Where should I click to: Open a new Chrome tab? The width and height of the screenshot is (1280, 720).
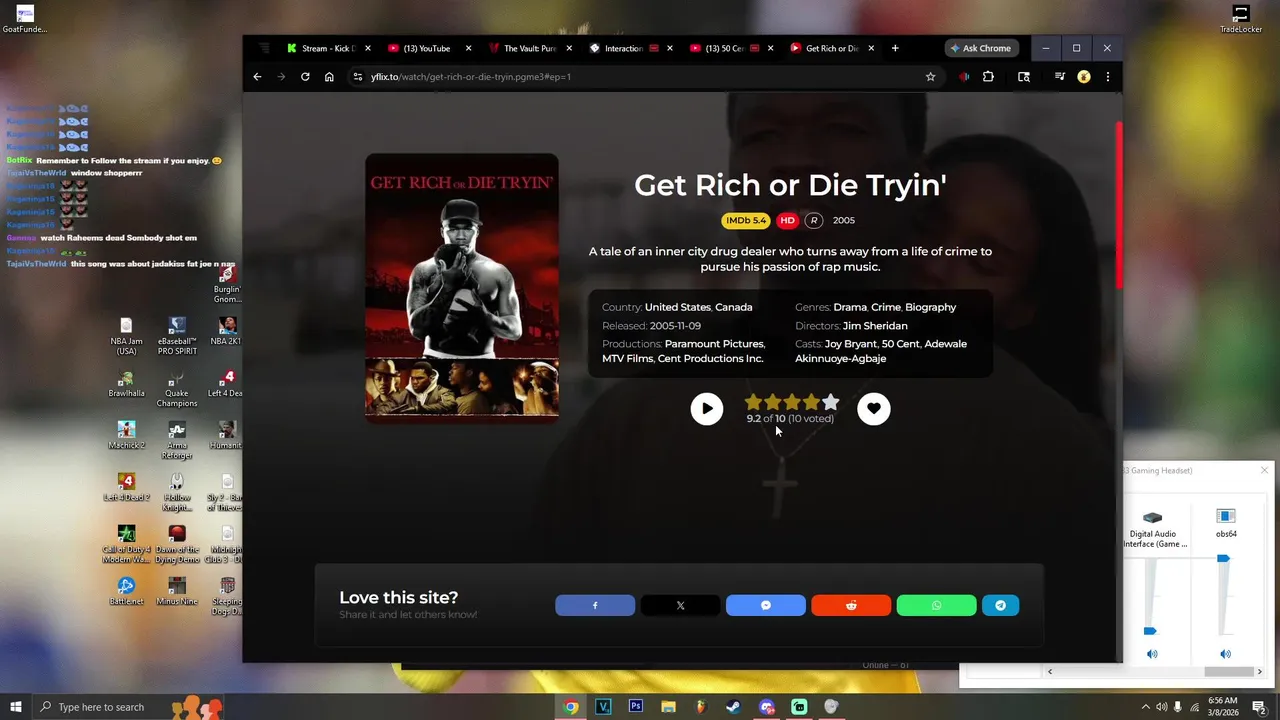[x=895, y=48]
